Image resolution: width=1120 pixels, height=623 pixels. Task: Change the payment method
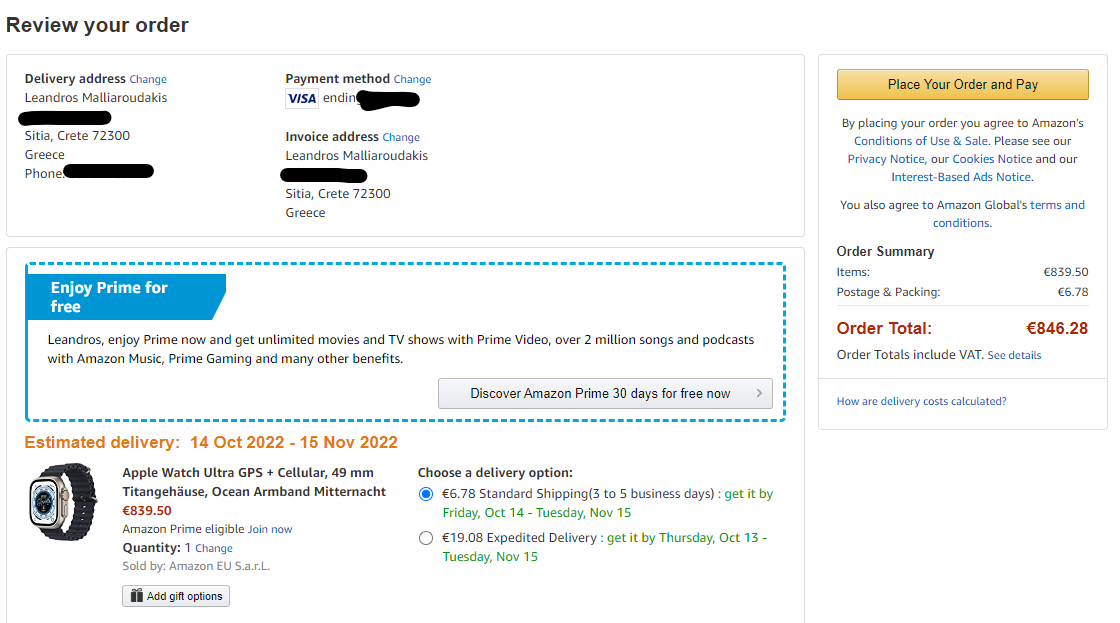412,79
